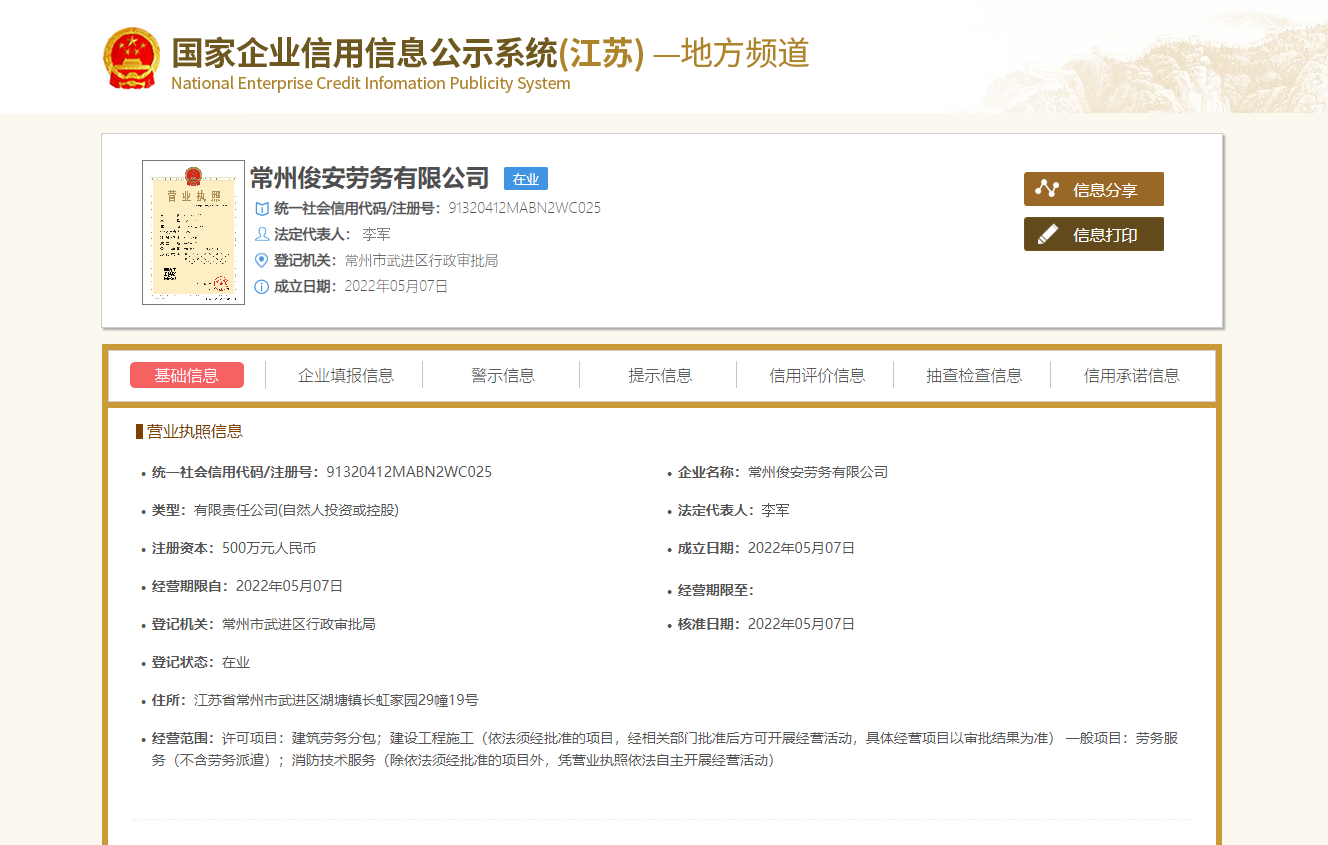Viewport: 1328px width, 845px height.
Task: Click the legal representative person icon
Action: (262, 234)
